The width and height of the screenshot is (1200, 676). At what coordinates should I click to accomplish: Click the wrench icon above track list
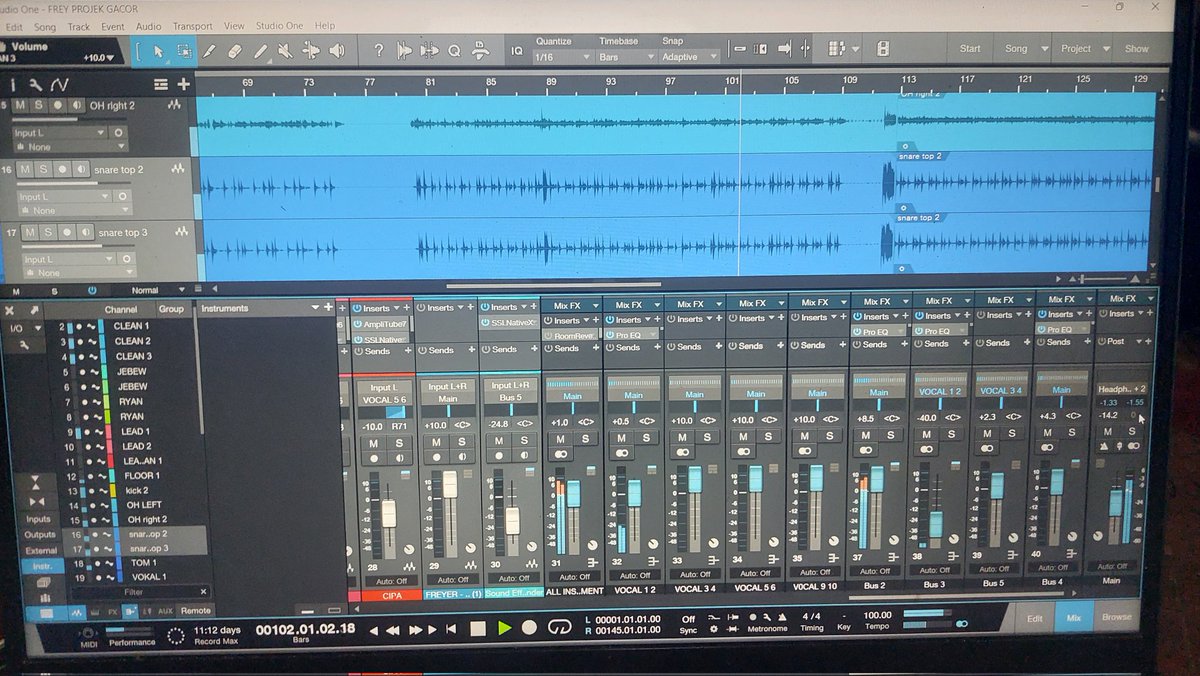(36, 84)
